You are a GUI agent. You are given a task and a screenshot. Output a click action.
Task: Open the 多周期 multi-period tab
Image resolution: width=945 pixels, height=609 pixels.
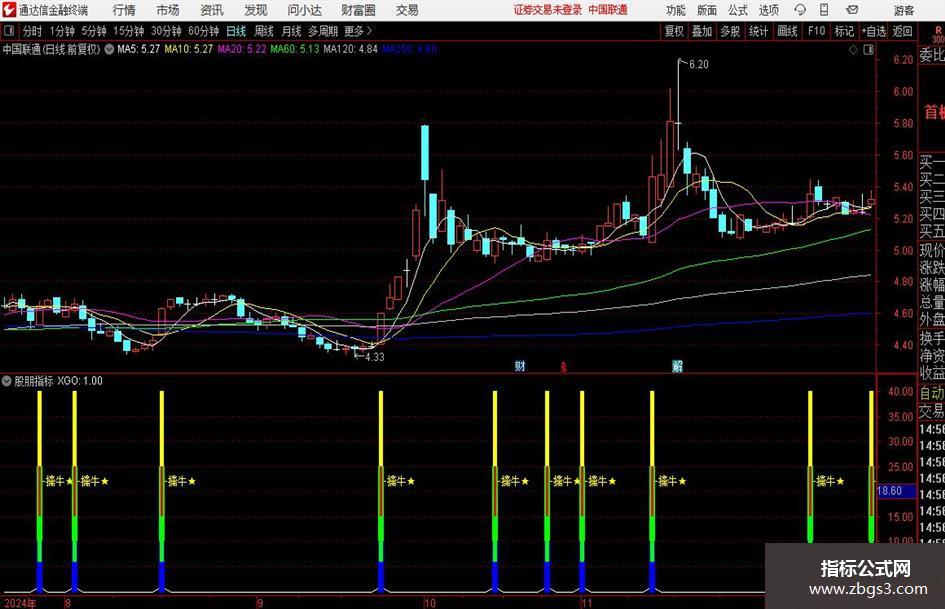click(x=323, y=31)
